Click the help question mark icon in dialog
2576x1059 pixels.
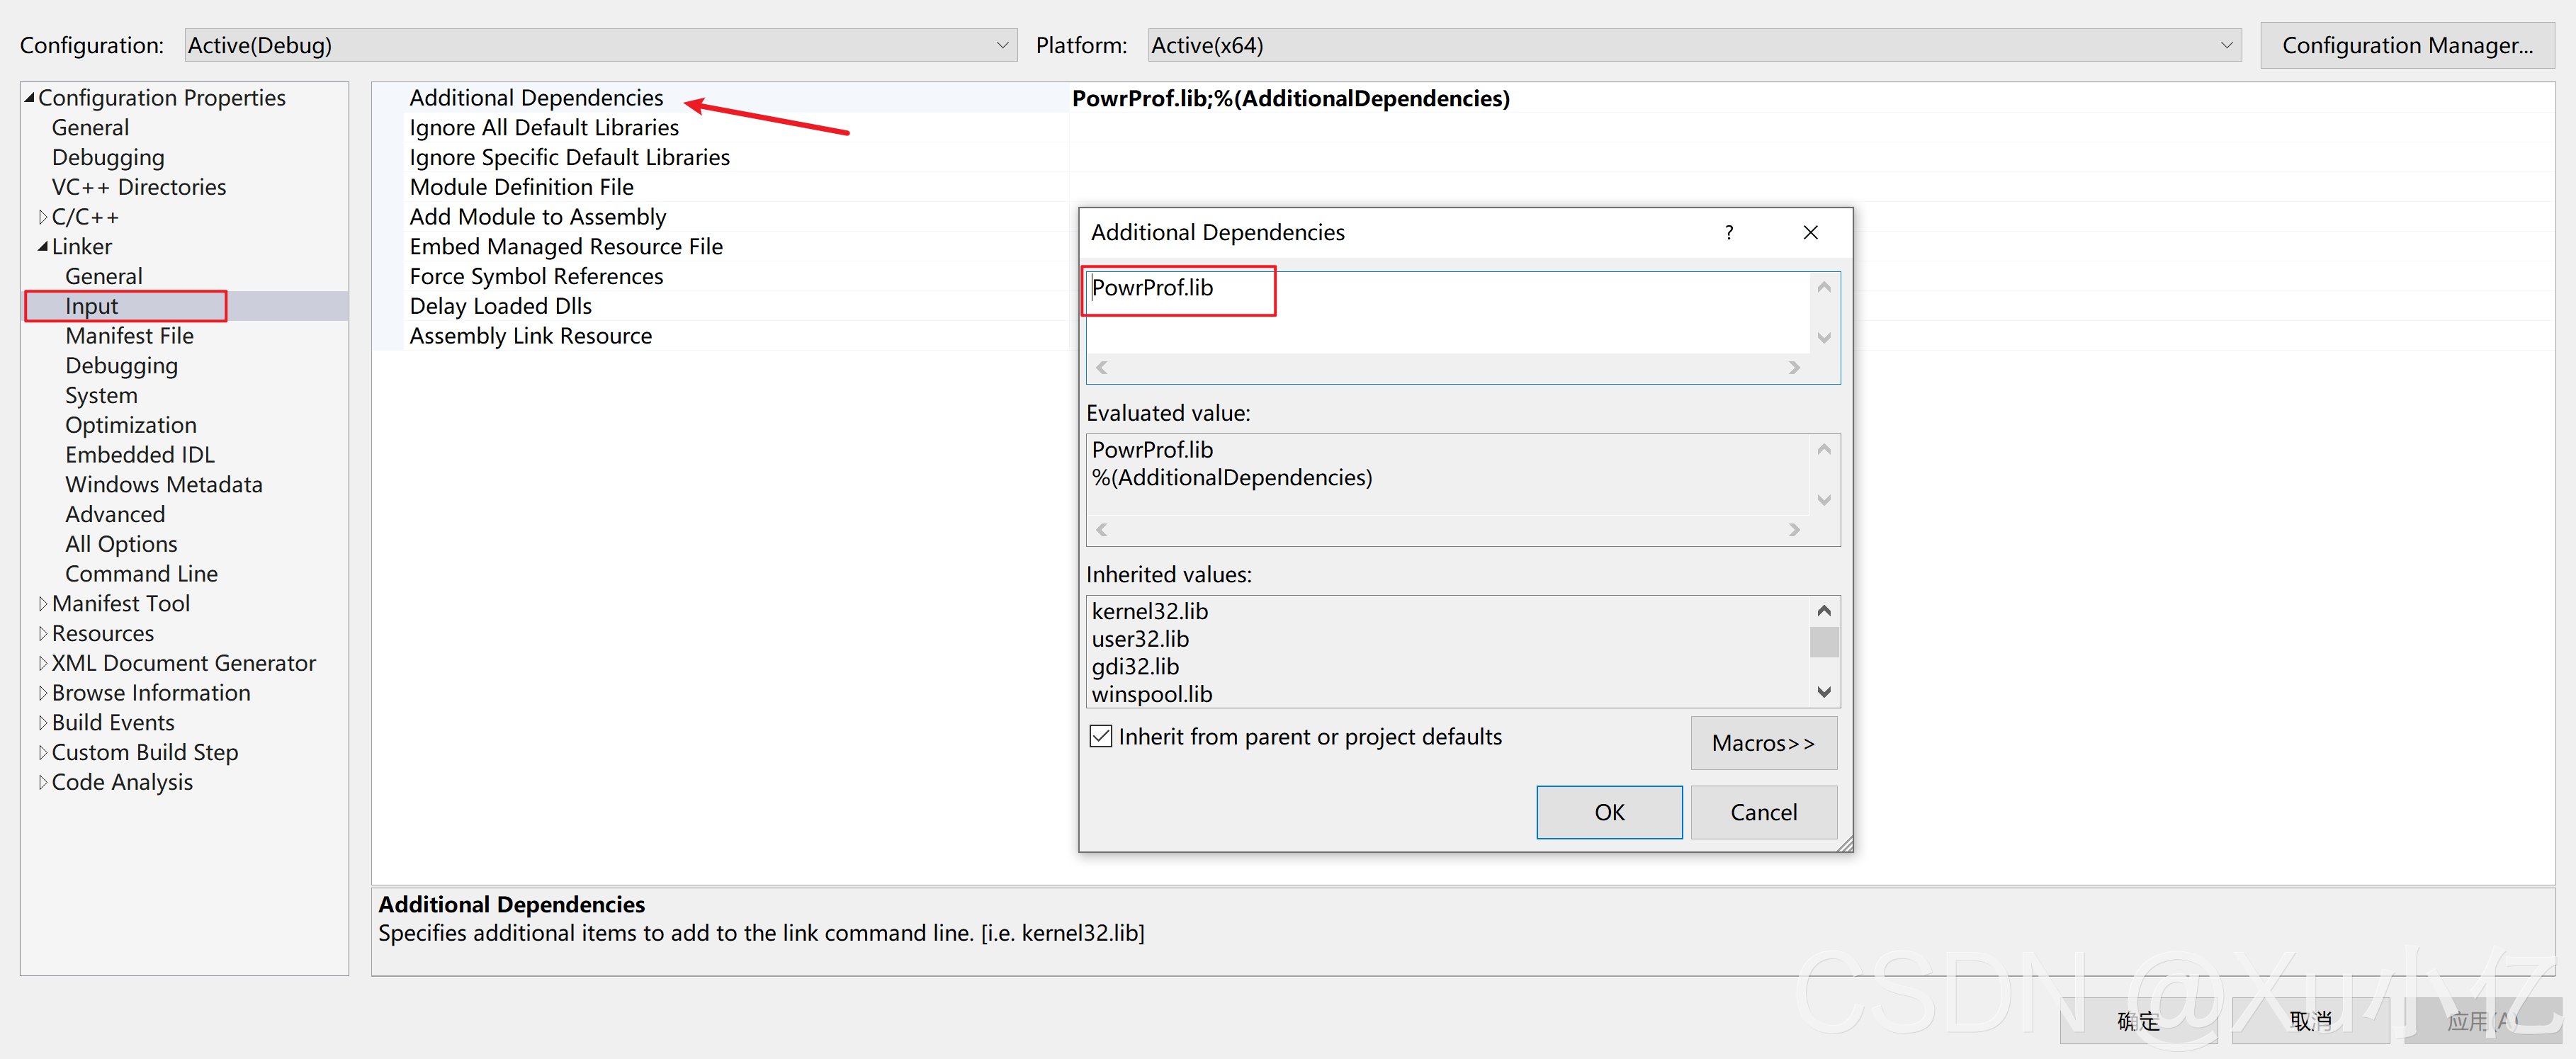coord(1728,232)
